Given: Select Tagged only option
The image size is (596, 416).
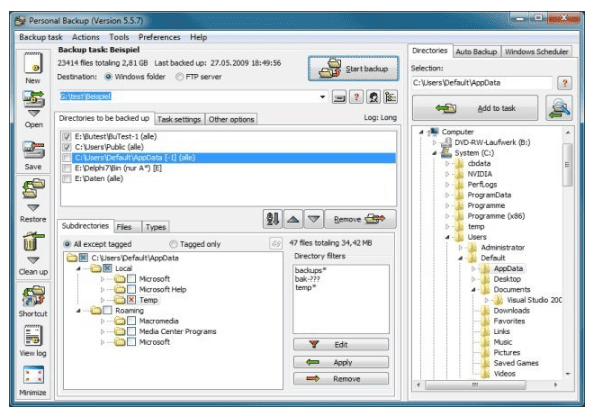Looking at the screenshot, I should click(x=174, y=244).
